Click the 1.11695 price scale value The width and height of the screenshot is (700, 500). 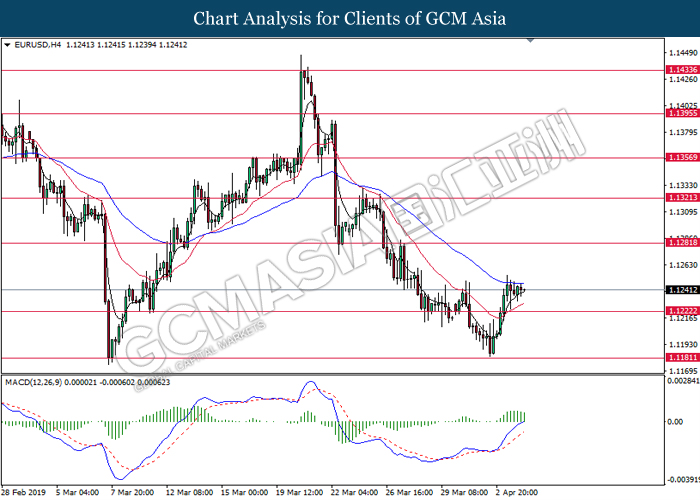click(x=683, y=371)
